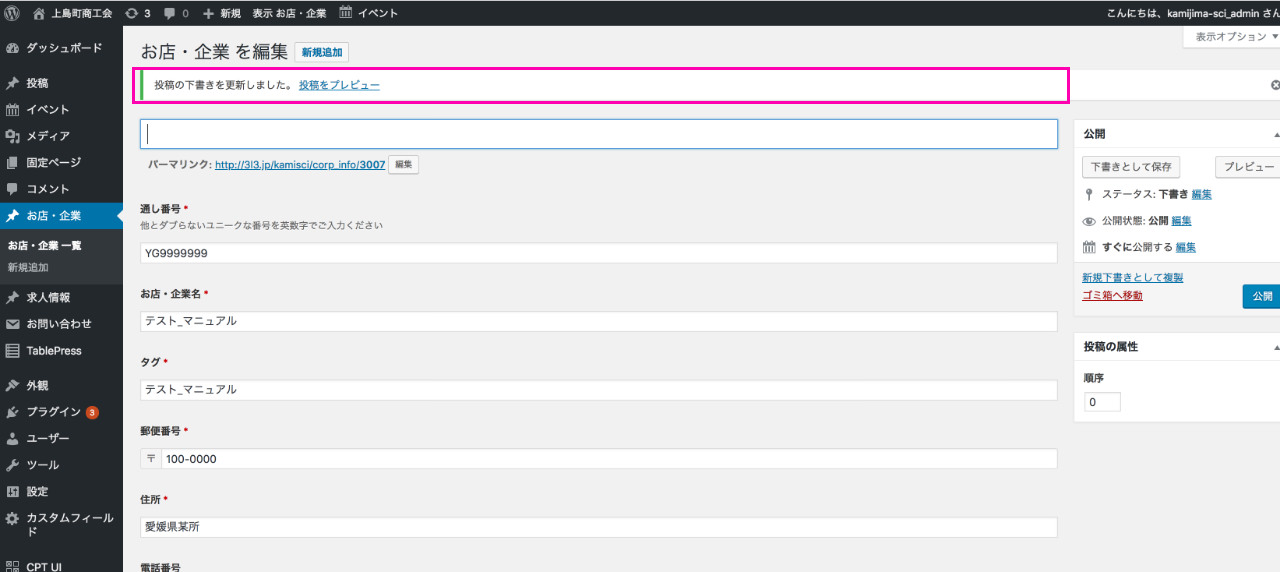Click the empty title input field
The height and width of the screenshot is (572, 1280).
(x=598, y=134)
